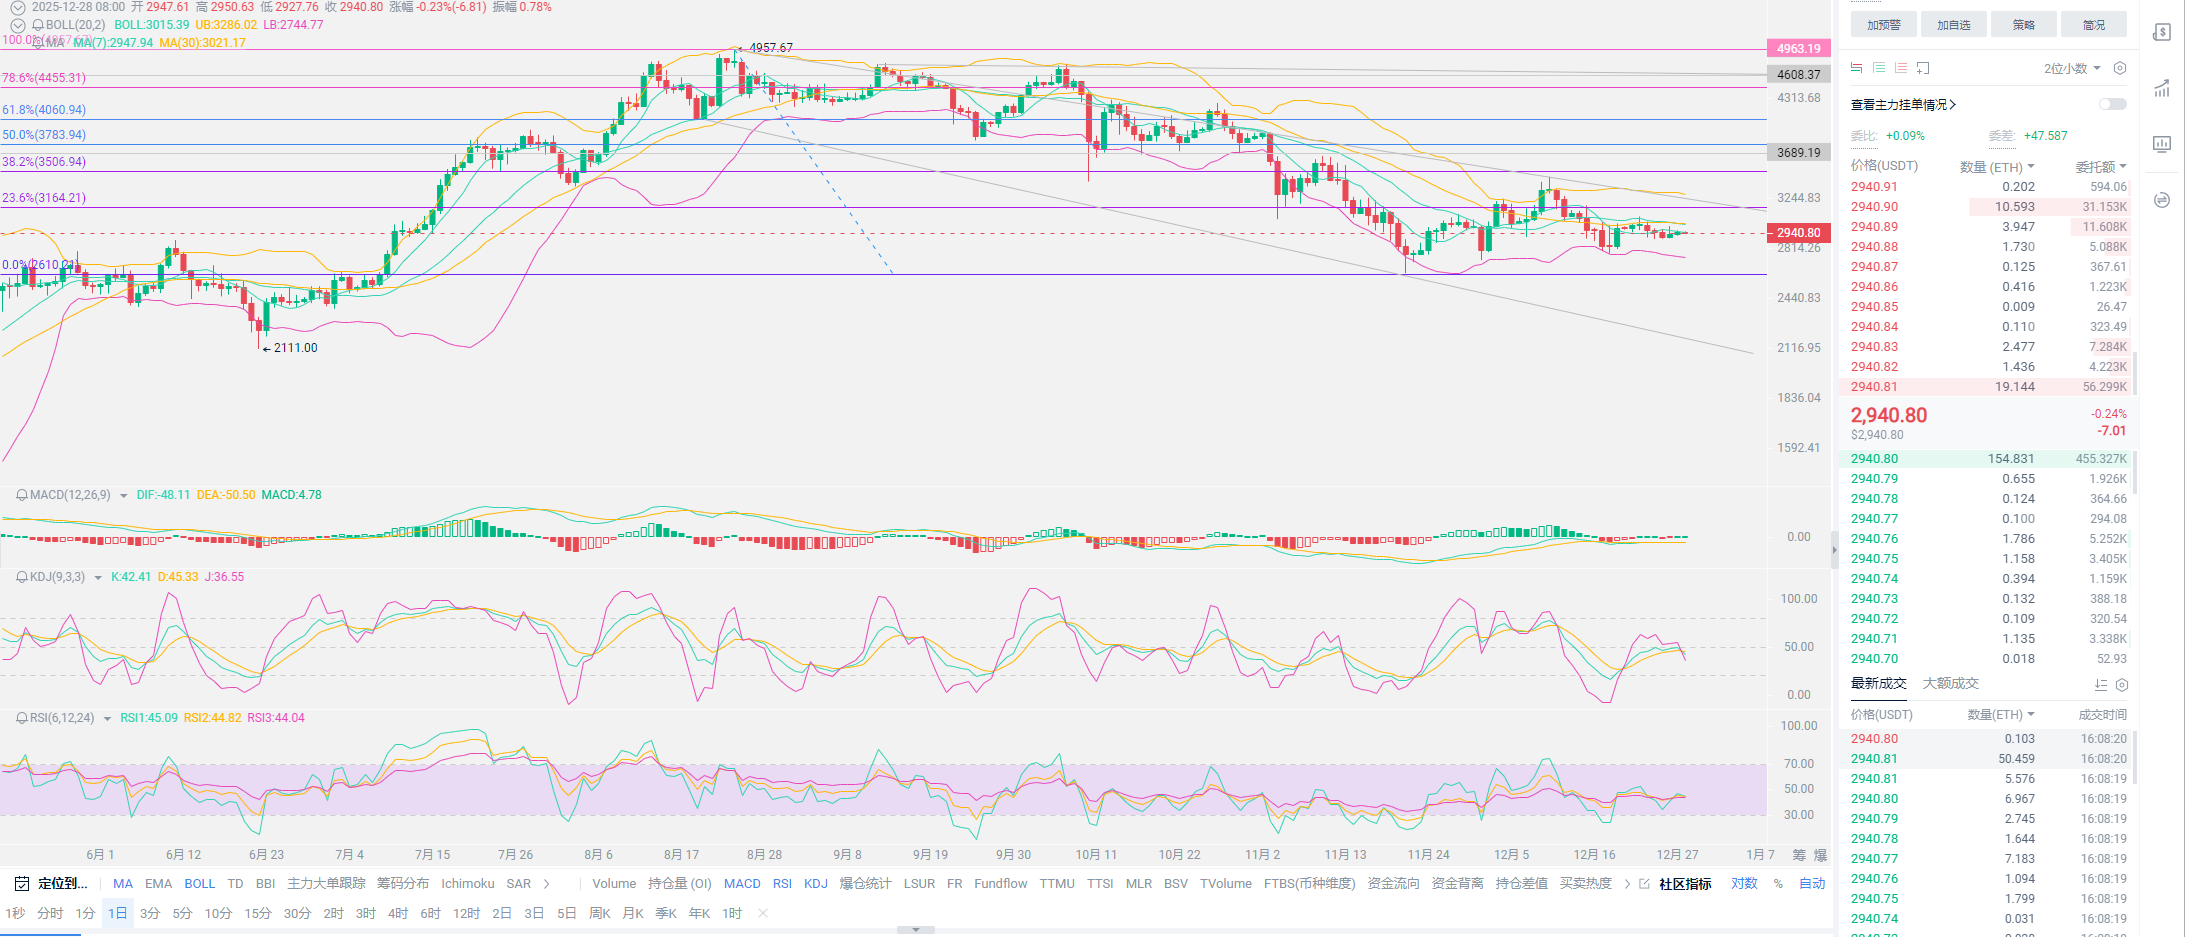The height and width of the screenshot is (937, 2185).
Task: Switch to the 大额成交 tab
Action: pyautogui.click(x=1950, y=683)
